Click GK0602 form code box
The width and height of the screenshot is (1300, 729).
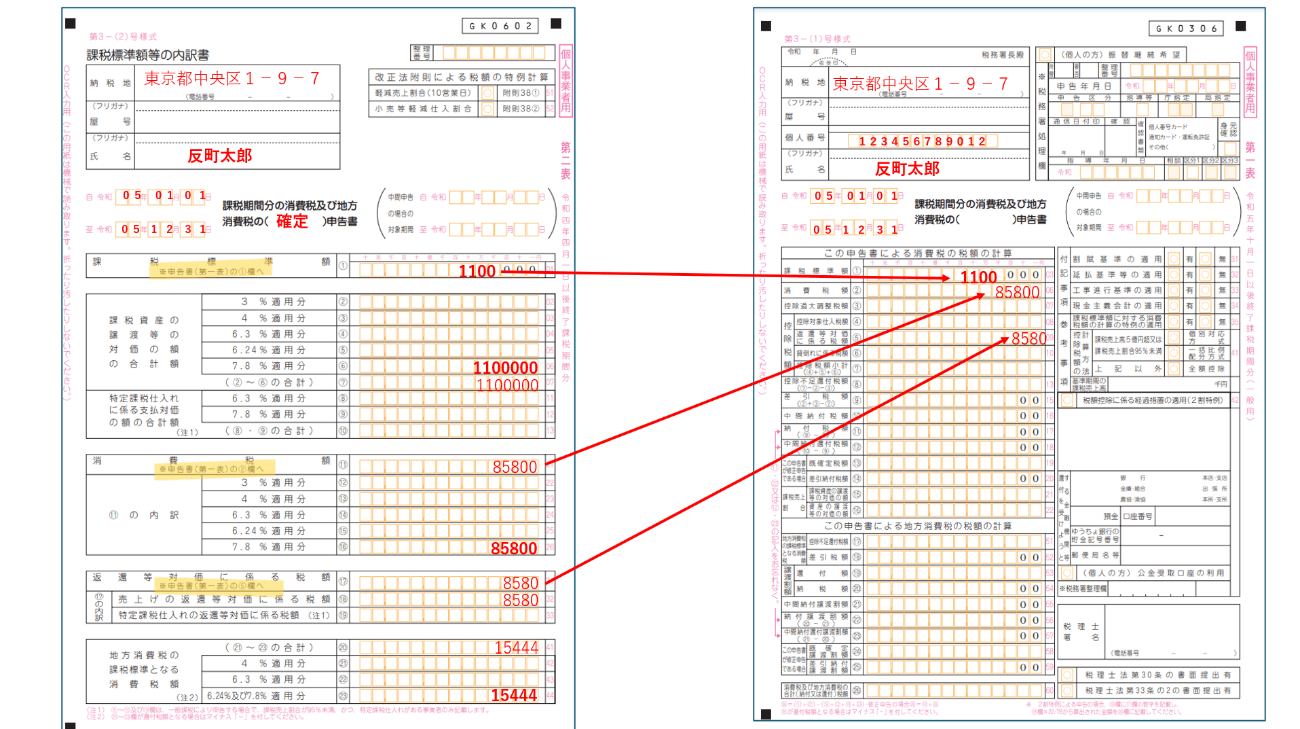[x=502, y=29]
